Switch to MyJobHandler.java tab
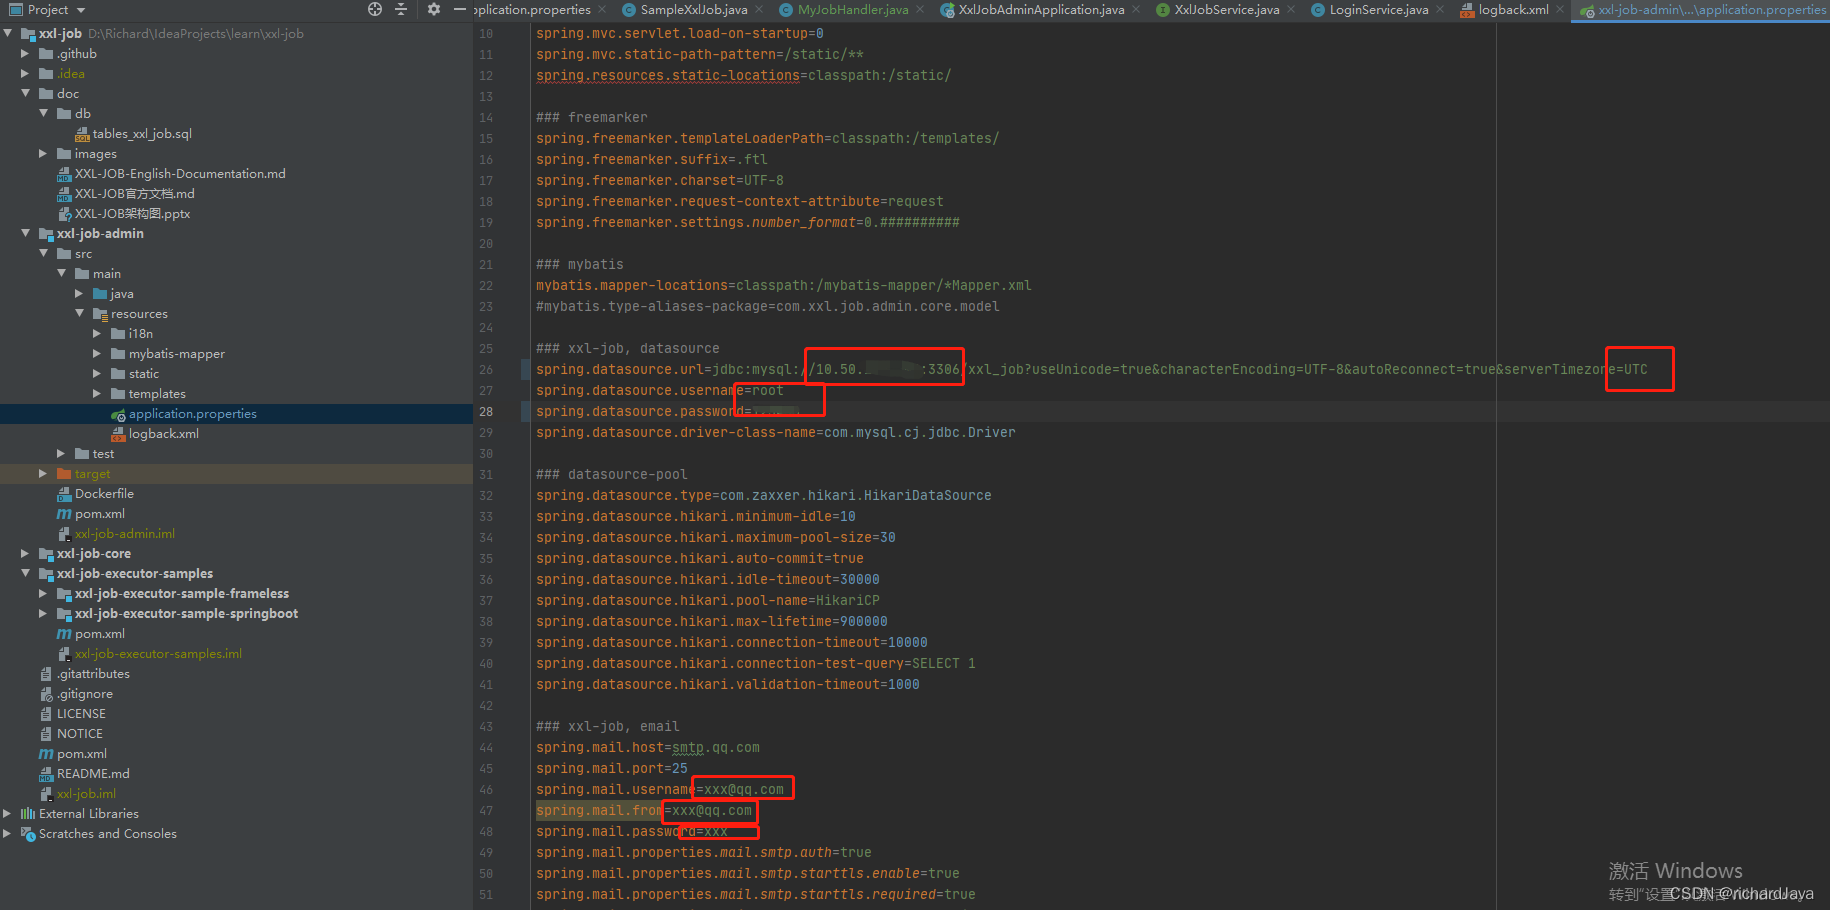This screenshot has width=1830, height=910. coord(853,10)
